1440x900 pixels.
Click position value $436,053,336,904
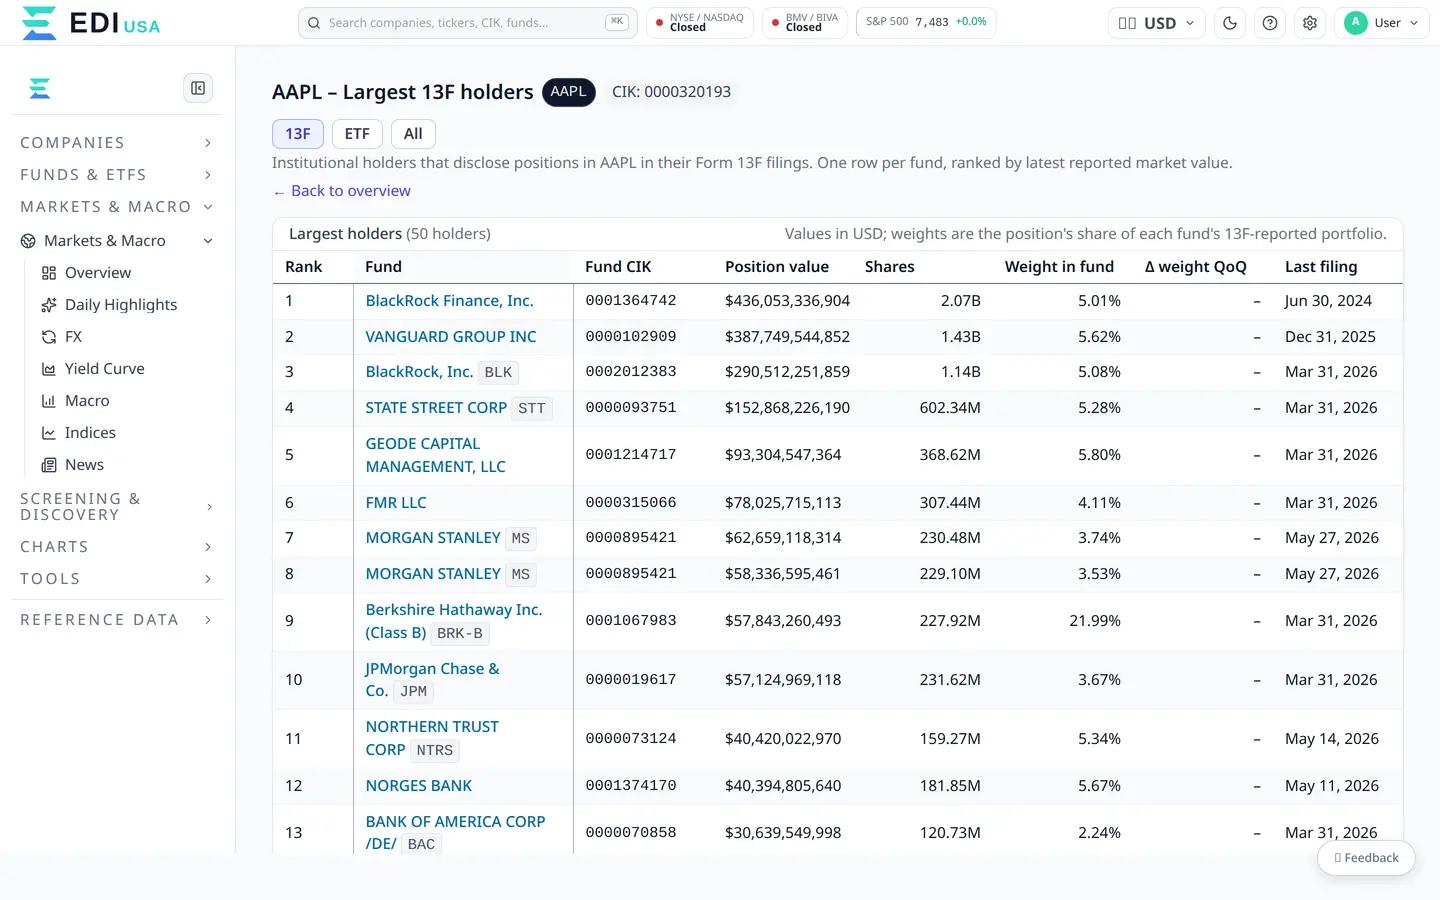pos(787,301)
